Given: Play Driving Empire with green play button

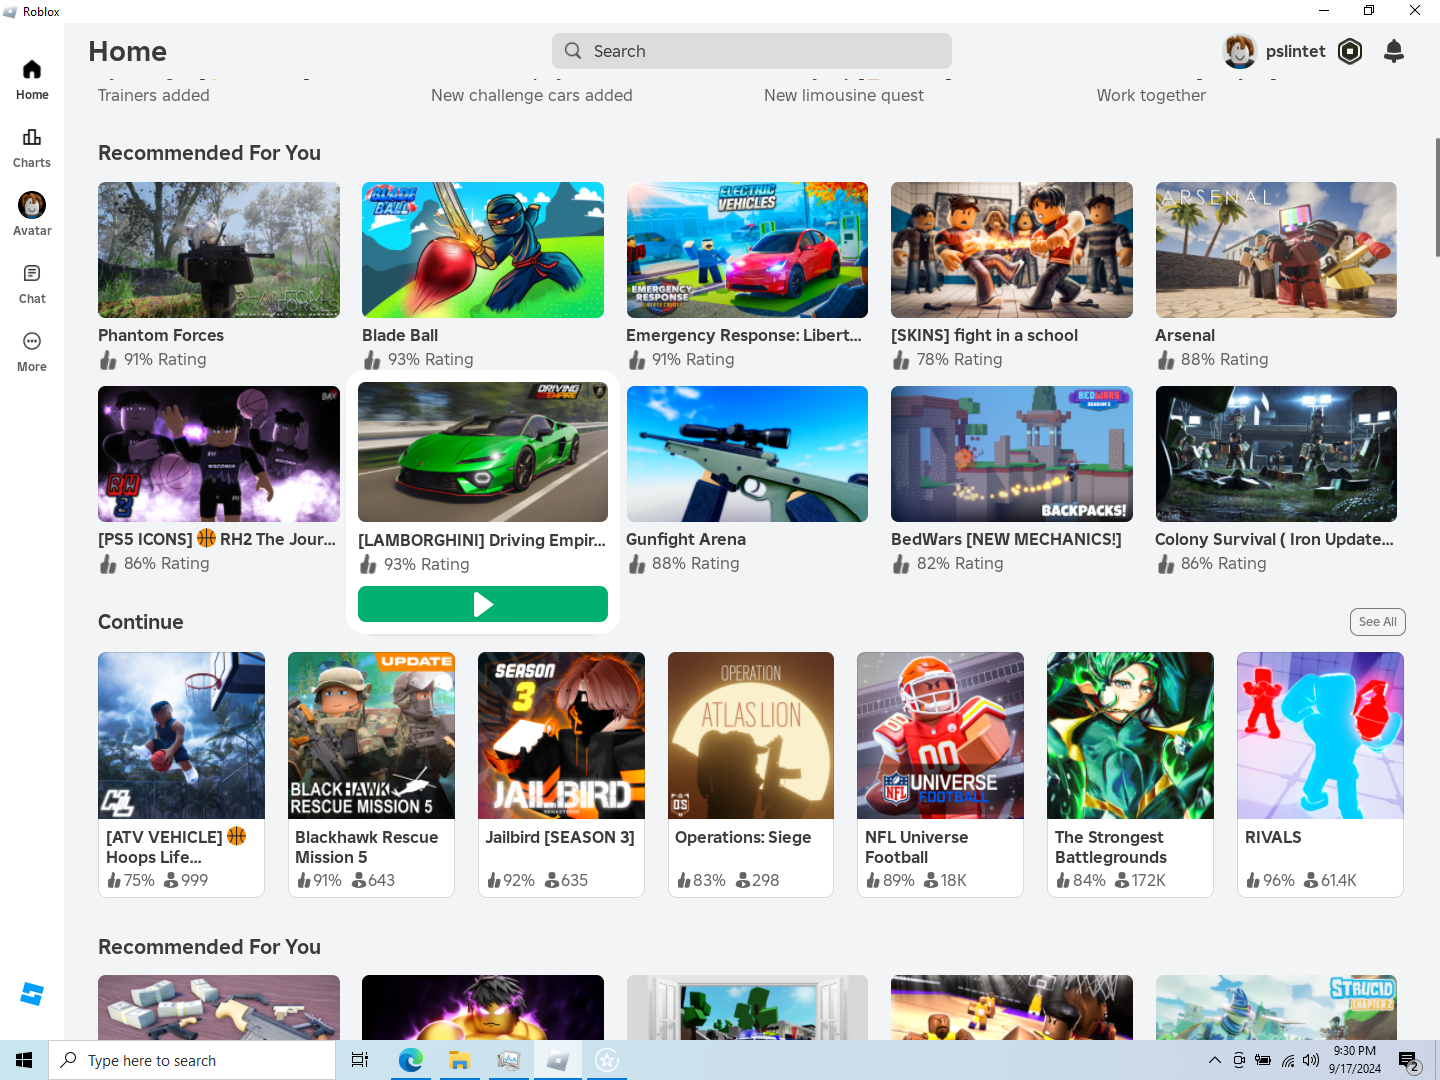Looking at the screenshot, I should coord(483,604).
